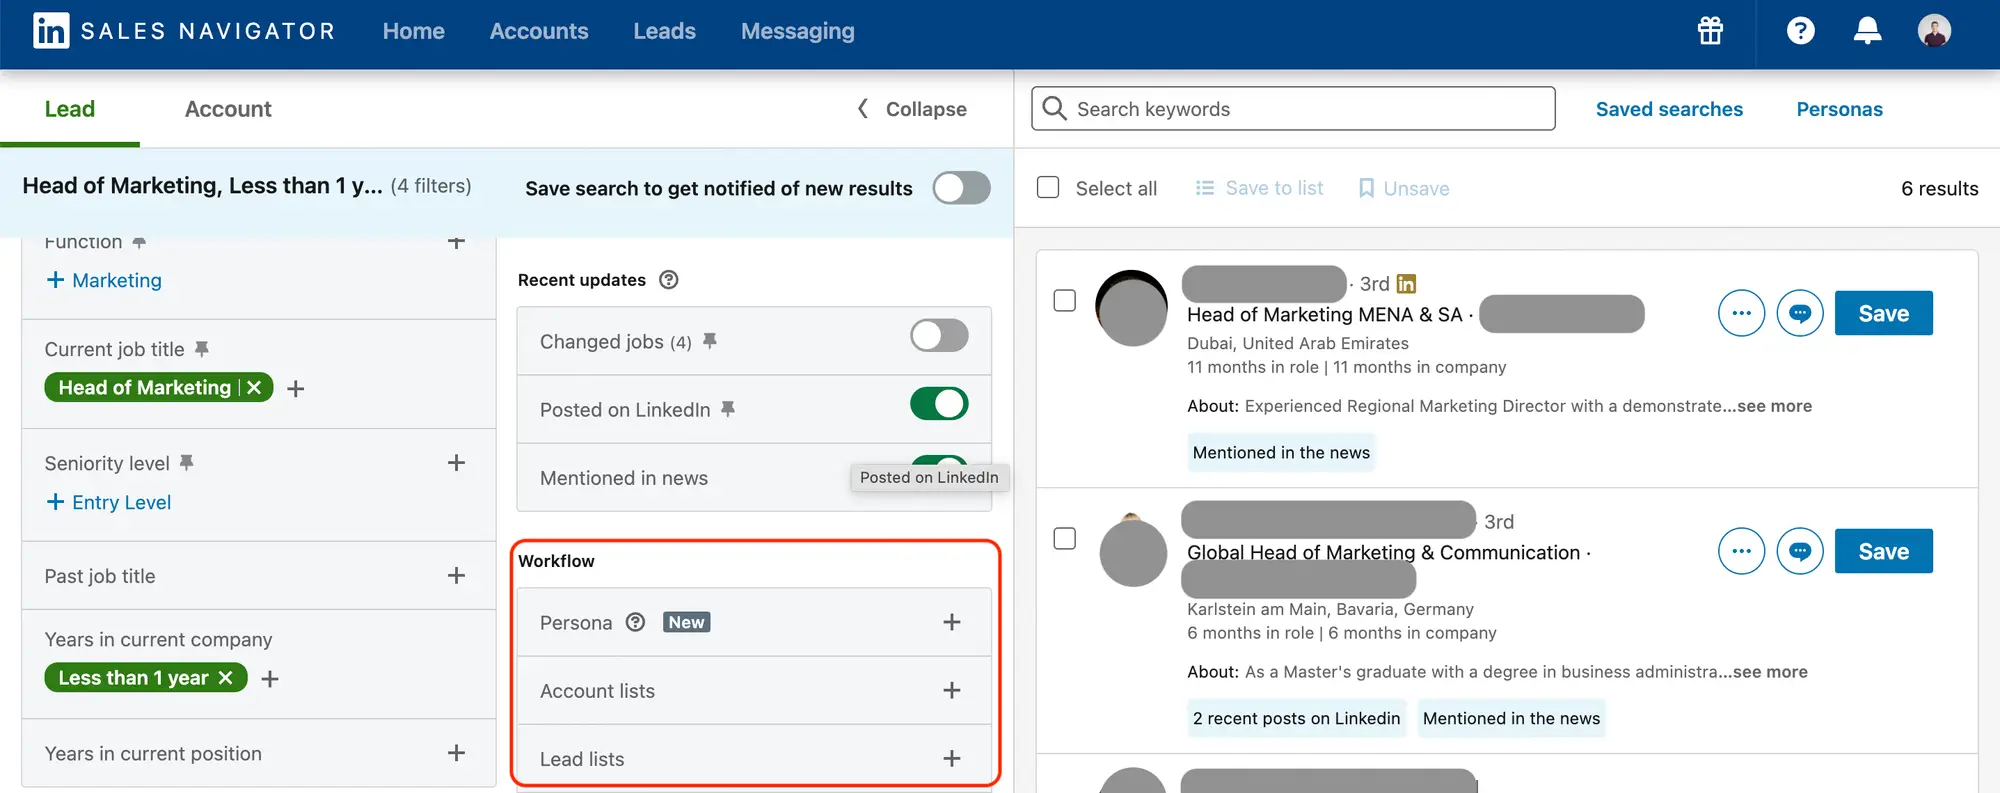The width and height of the screenshot is (2000, 793).
Task: Expand the Lead lists workflow filter
Action: tap(951, 759)
